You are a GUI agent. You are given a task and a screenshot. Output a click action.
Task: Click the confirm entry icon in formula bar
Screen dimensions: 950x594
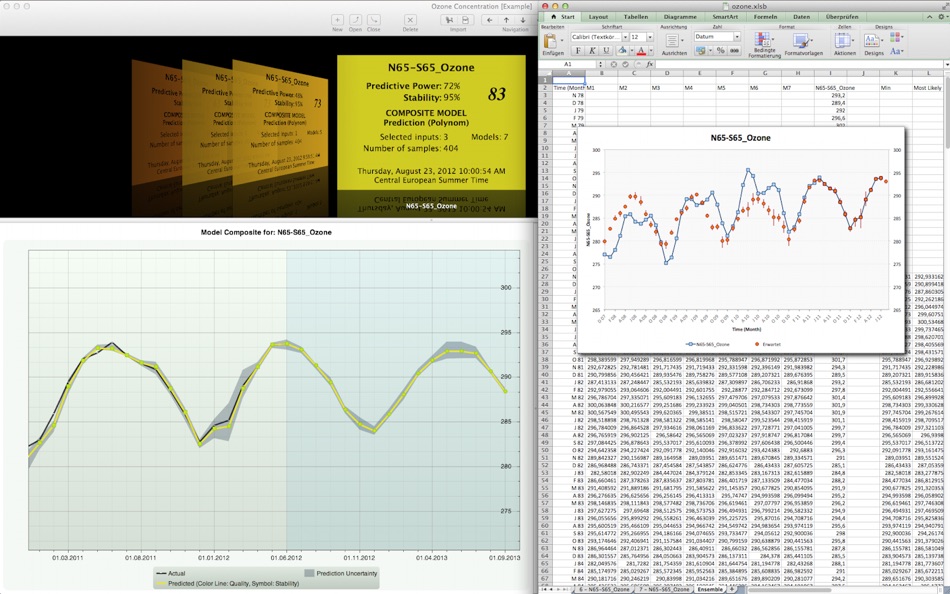click(x=625, y=64)
